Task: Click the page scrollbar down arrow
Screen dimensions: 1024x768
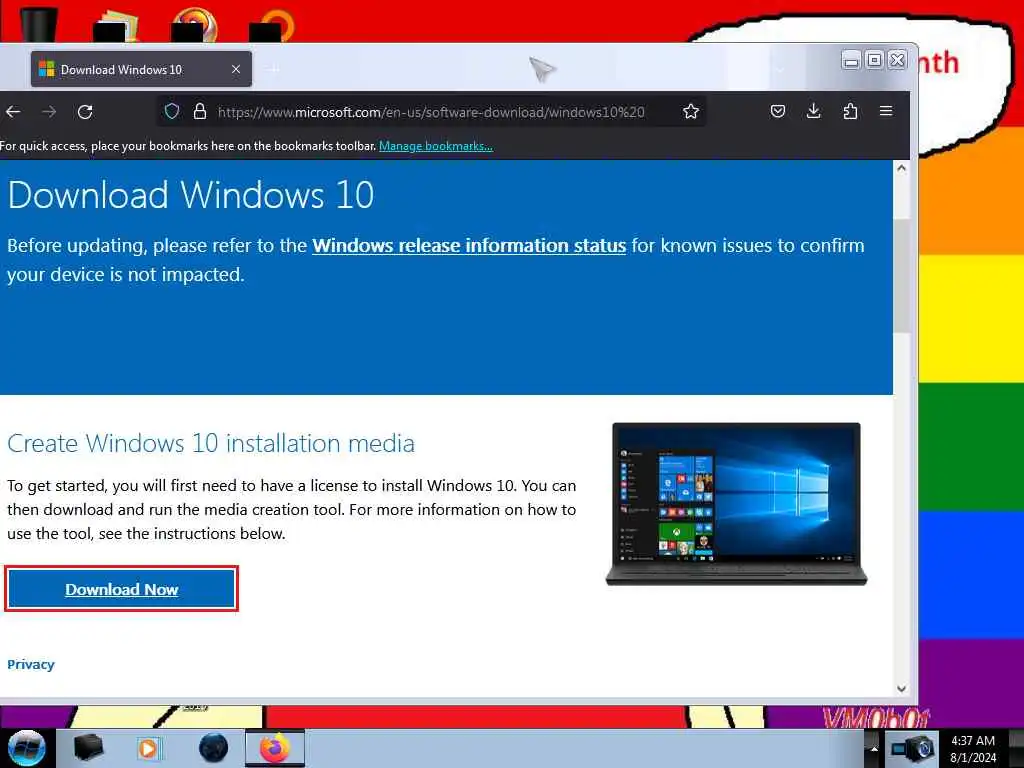Action: point(901,688)
